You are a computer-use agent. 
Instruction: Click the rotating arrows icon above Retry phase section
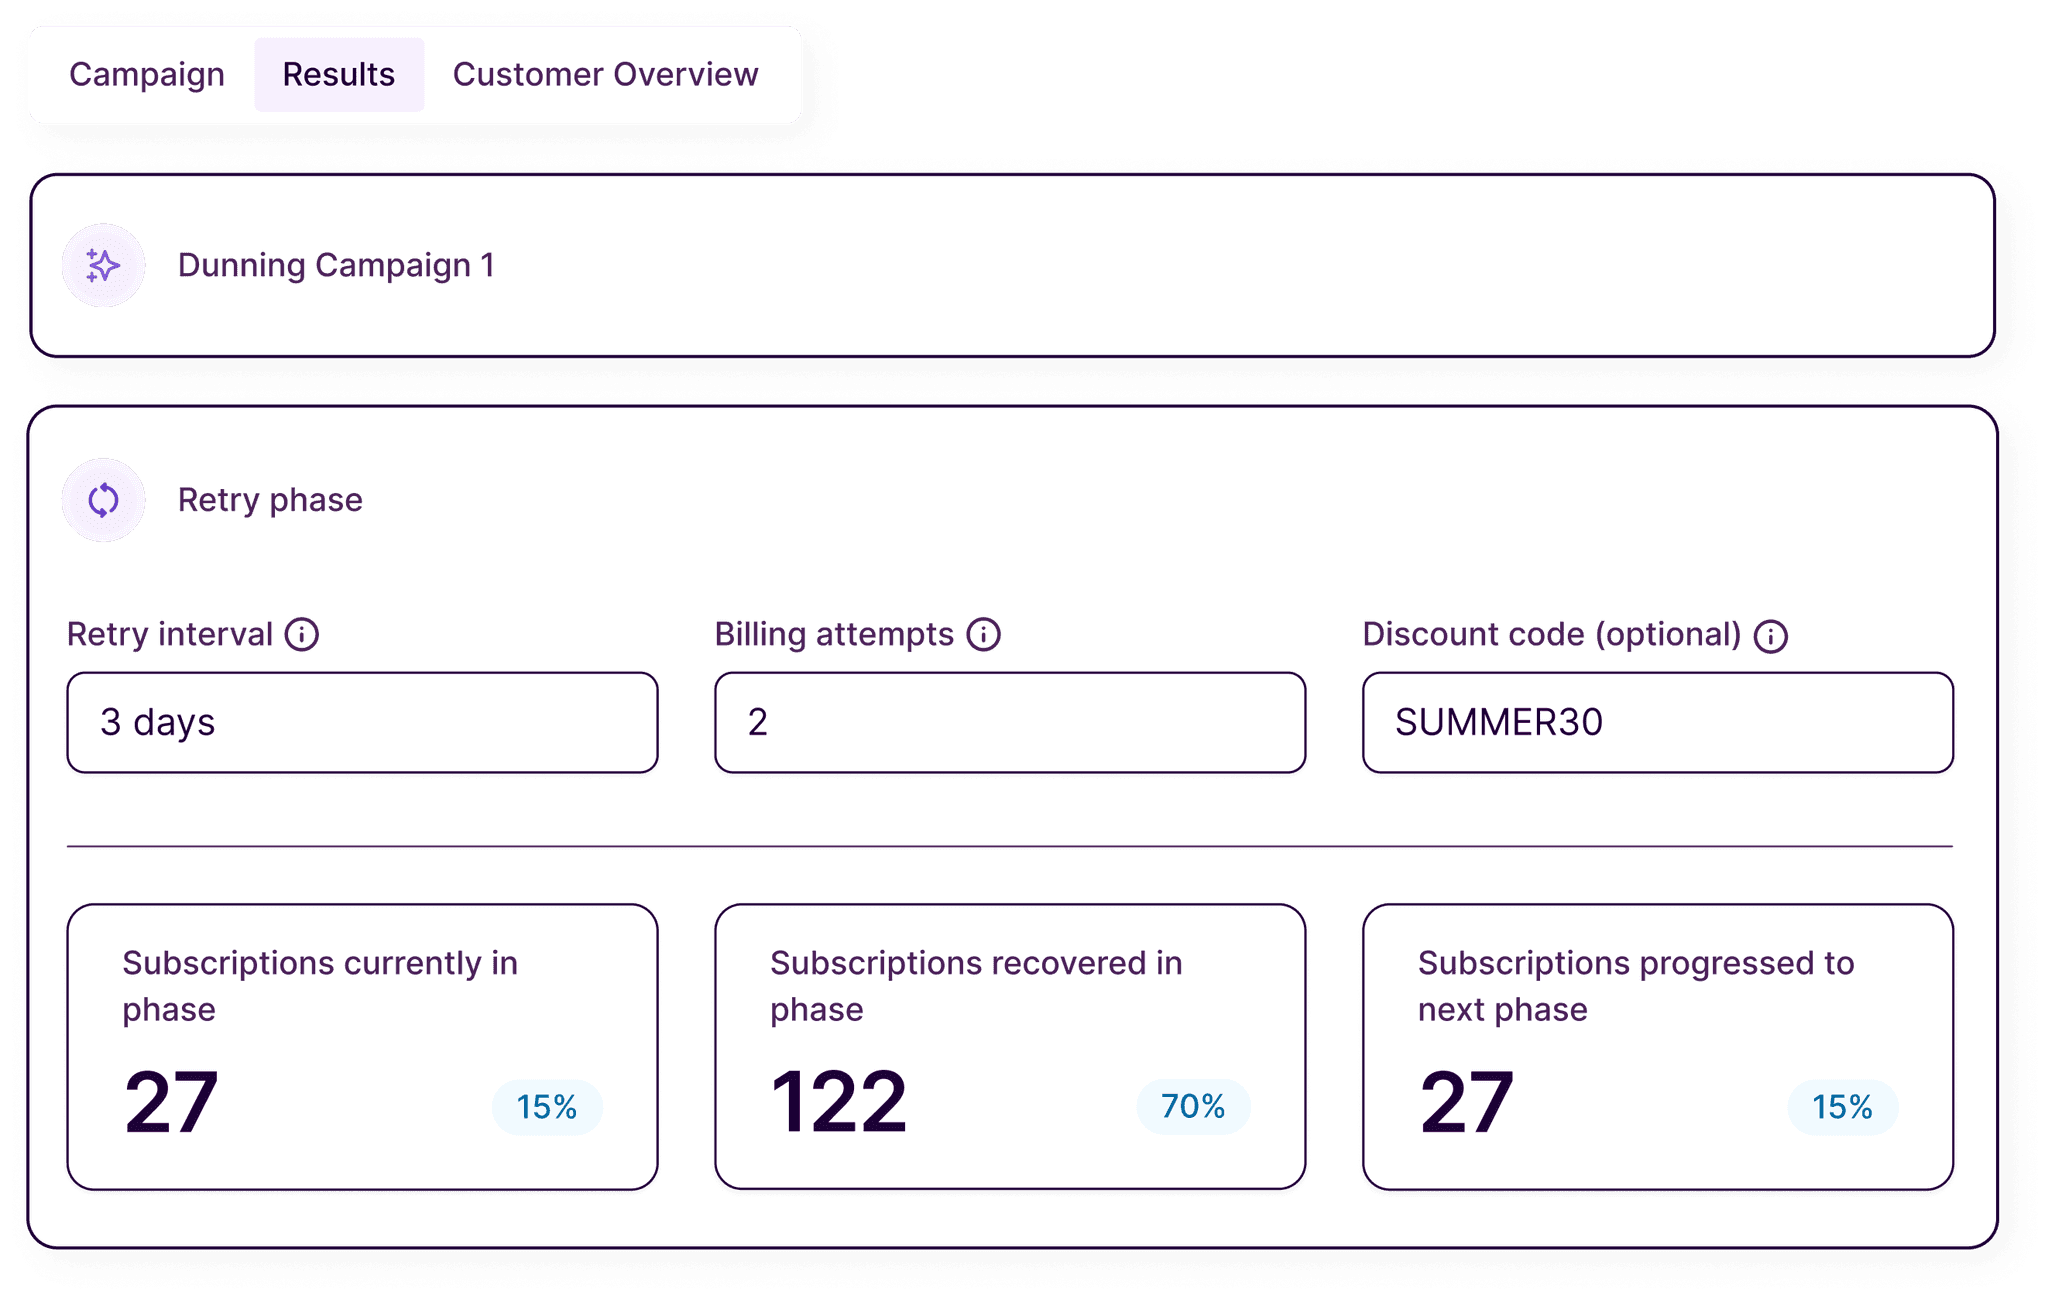(x=103, y=500)
